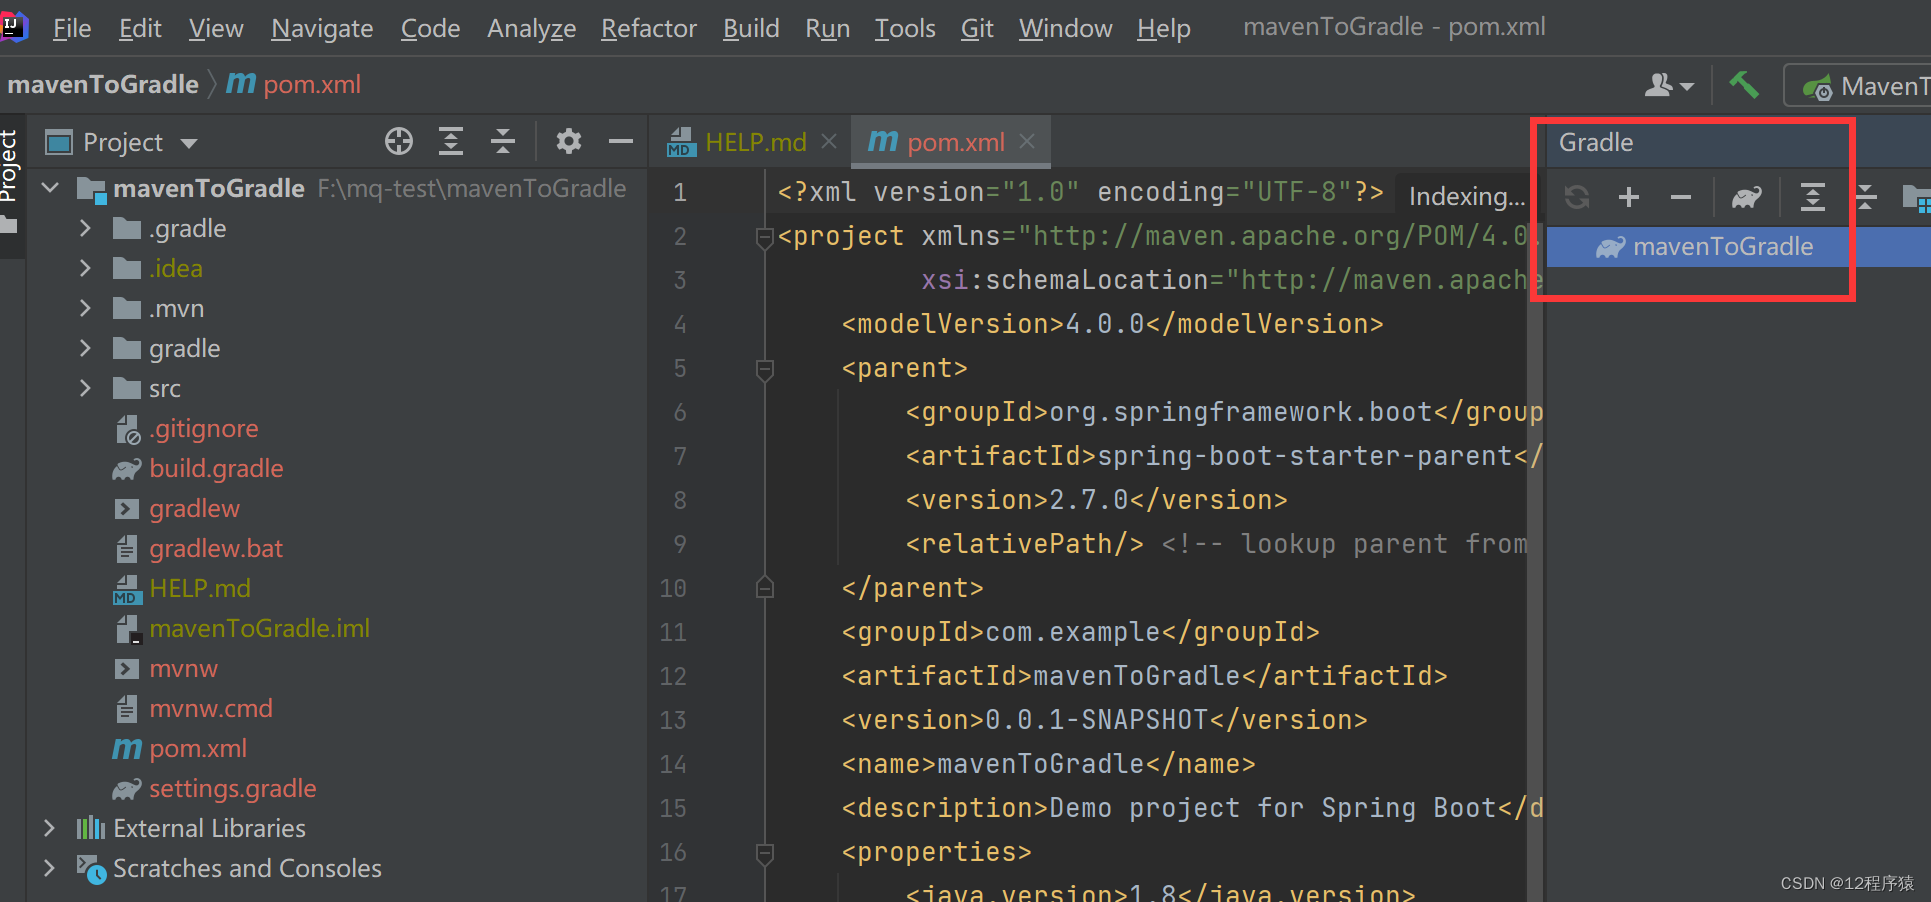Click the IntelliJ IDEA logo icon
The width and height of the screenshot is (1931, 902).
click(14, 27)
